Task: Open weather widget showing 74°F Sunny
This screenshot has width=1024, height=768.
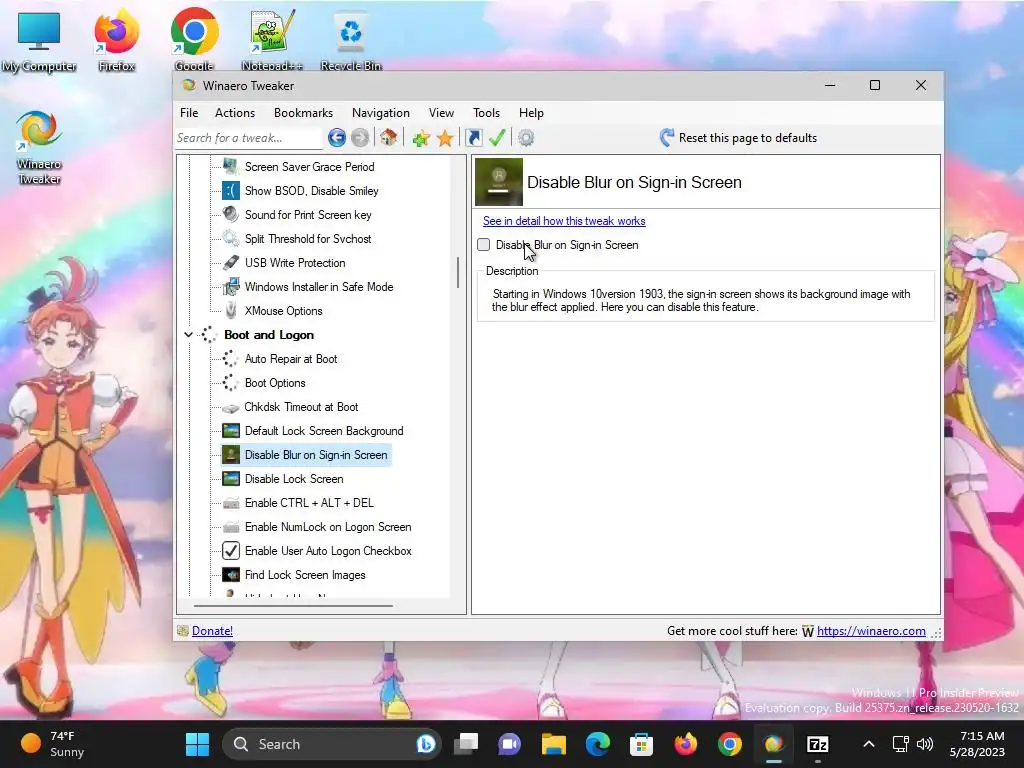Action: point(52,744)
